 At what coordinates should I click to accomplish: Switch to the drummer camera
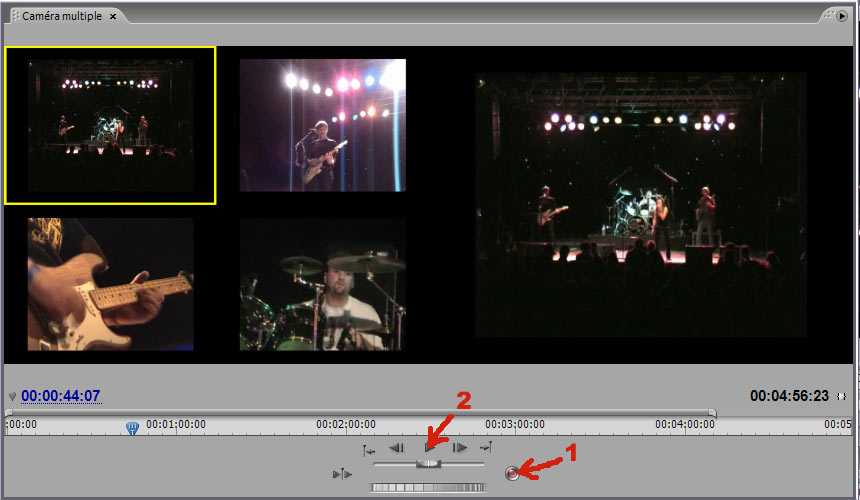(x=322, y=284)
